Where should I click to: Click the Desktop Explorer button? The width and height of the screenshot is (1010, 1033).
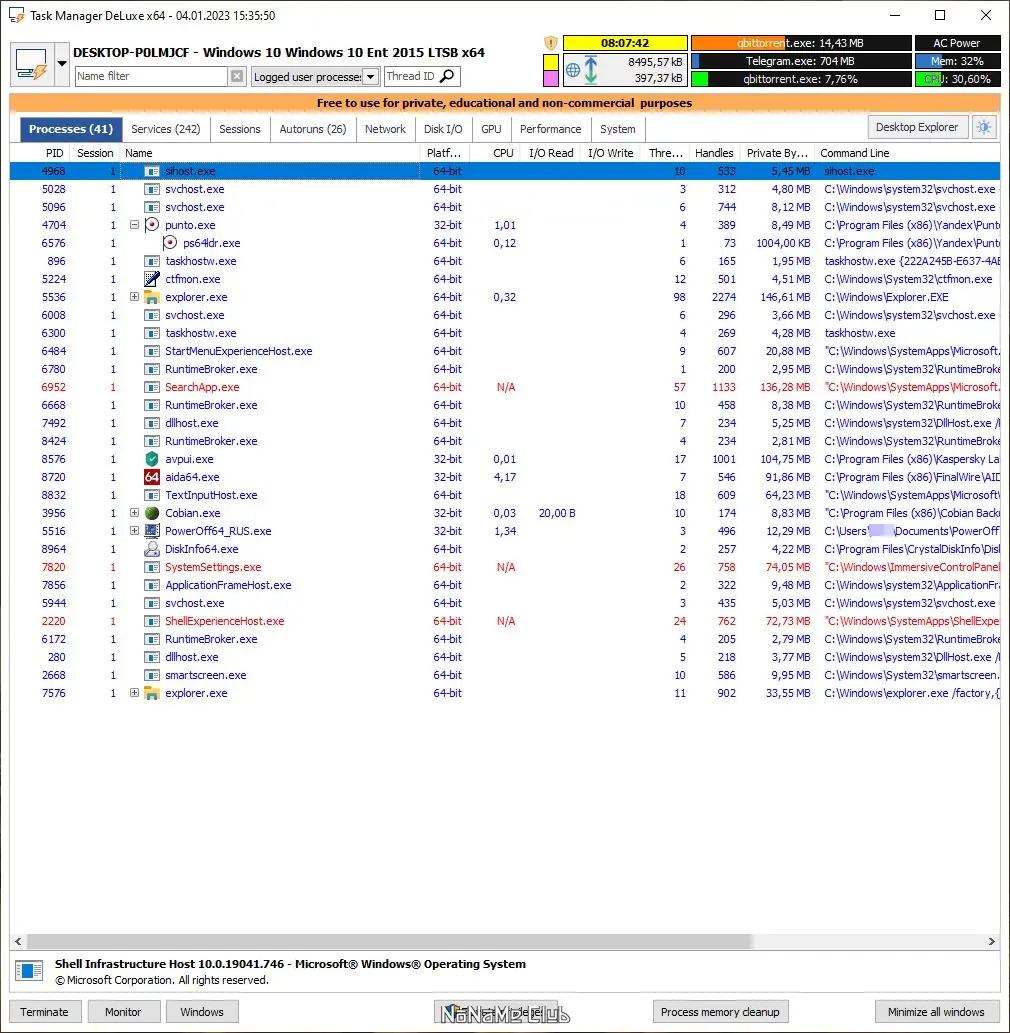click(x=917, y=127)
